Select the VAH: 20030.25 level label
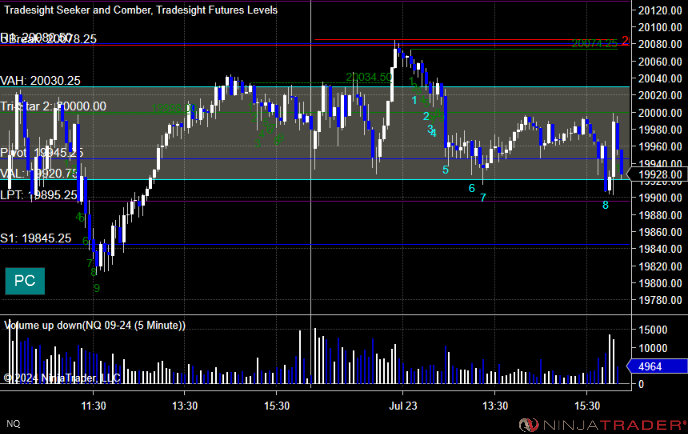The width and height of the screenshot is (688, 434). click(x=40, y=81)
